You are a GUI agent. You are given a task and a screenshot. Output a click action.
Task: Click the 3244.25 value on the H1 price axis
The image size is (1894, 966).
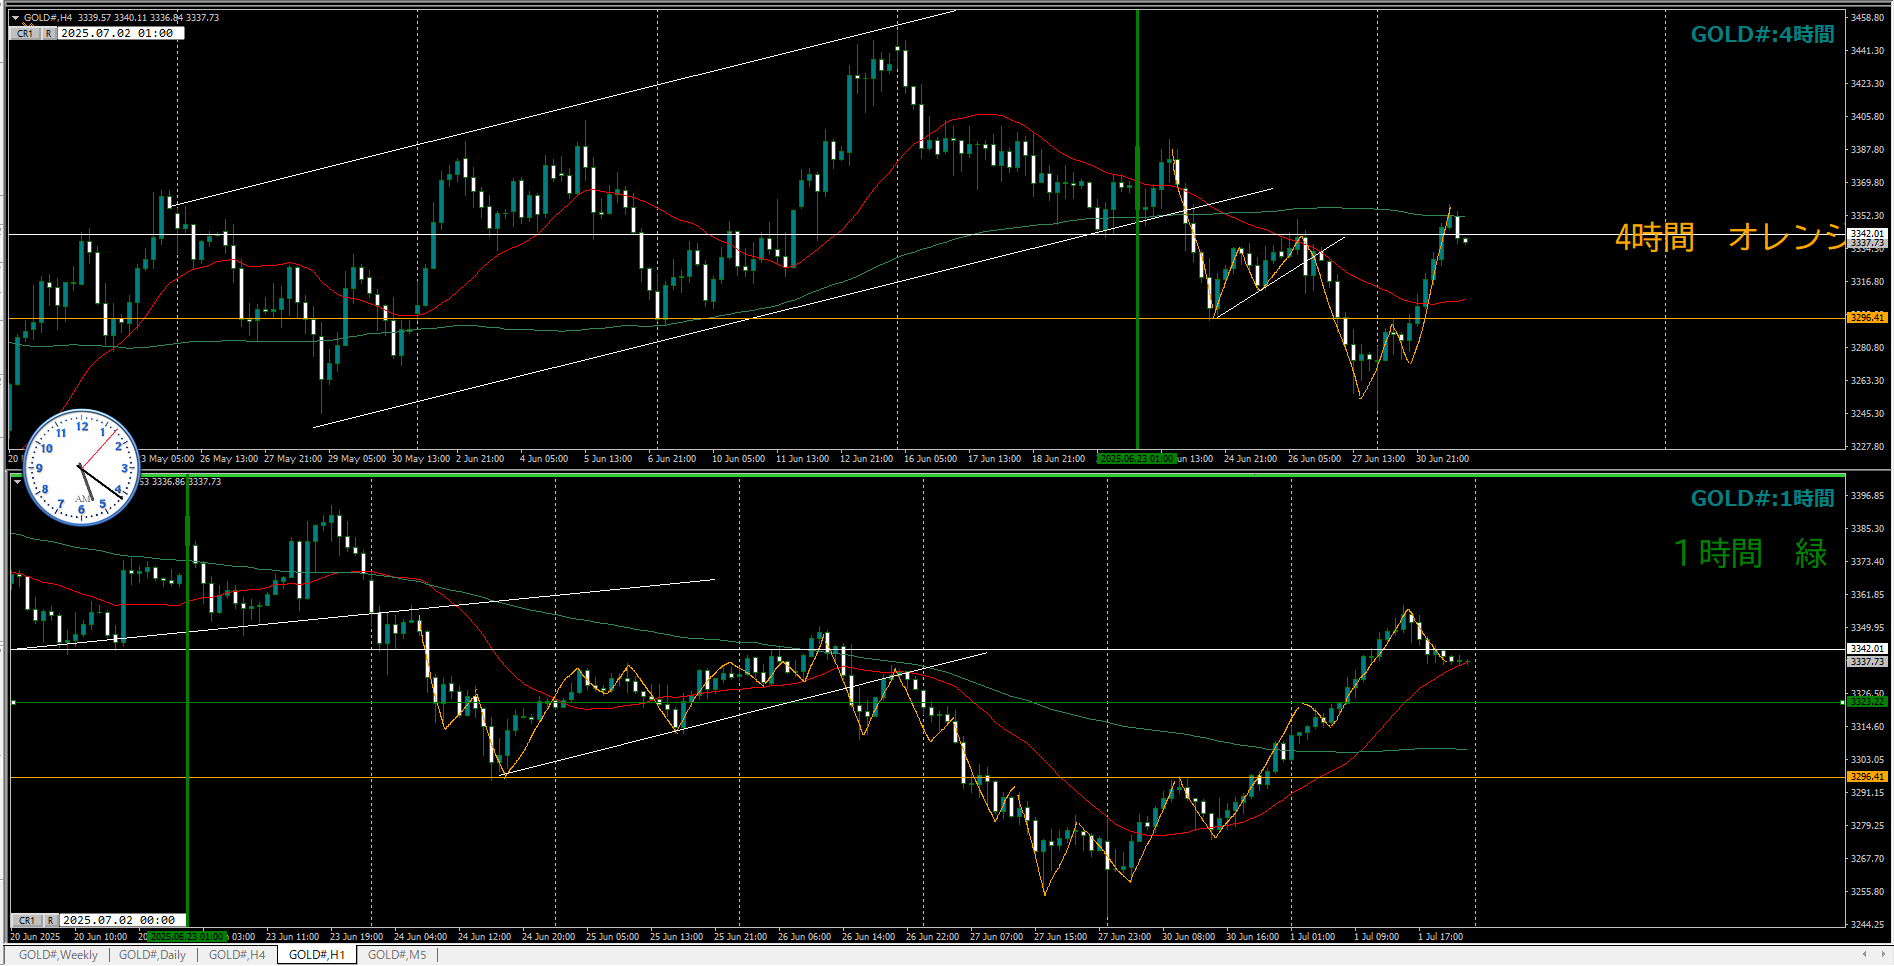click(1867, 925)
